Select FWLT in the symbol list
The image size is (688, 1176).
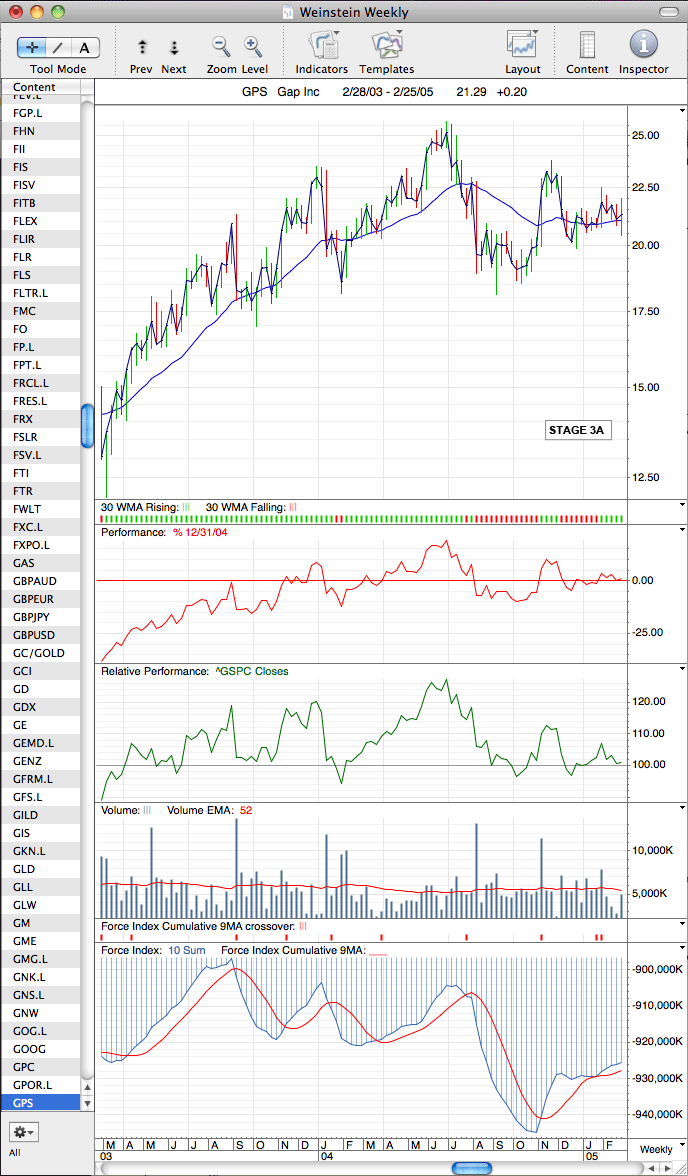click(x=41, y=508)
